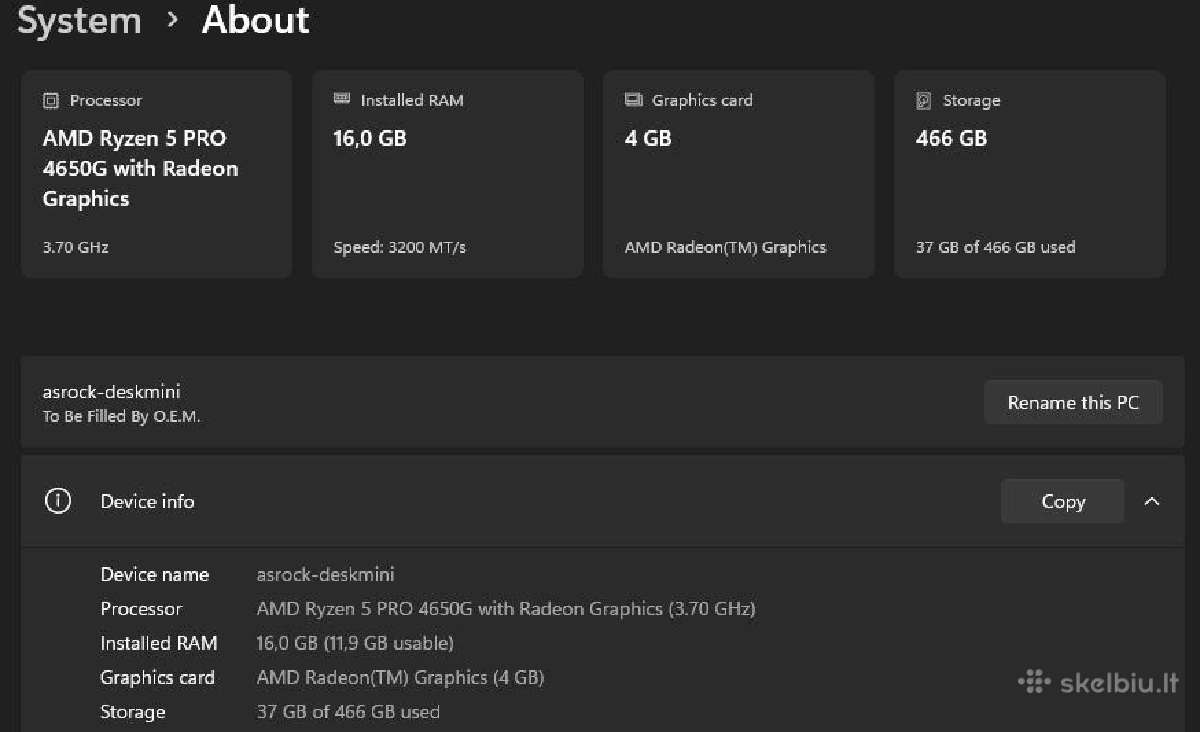This screenshot has height=732, width=1200.
Task: Click the Graphics card icon
Action: (x=633, y=100)
